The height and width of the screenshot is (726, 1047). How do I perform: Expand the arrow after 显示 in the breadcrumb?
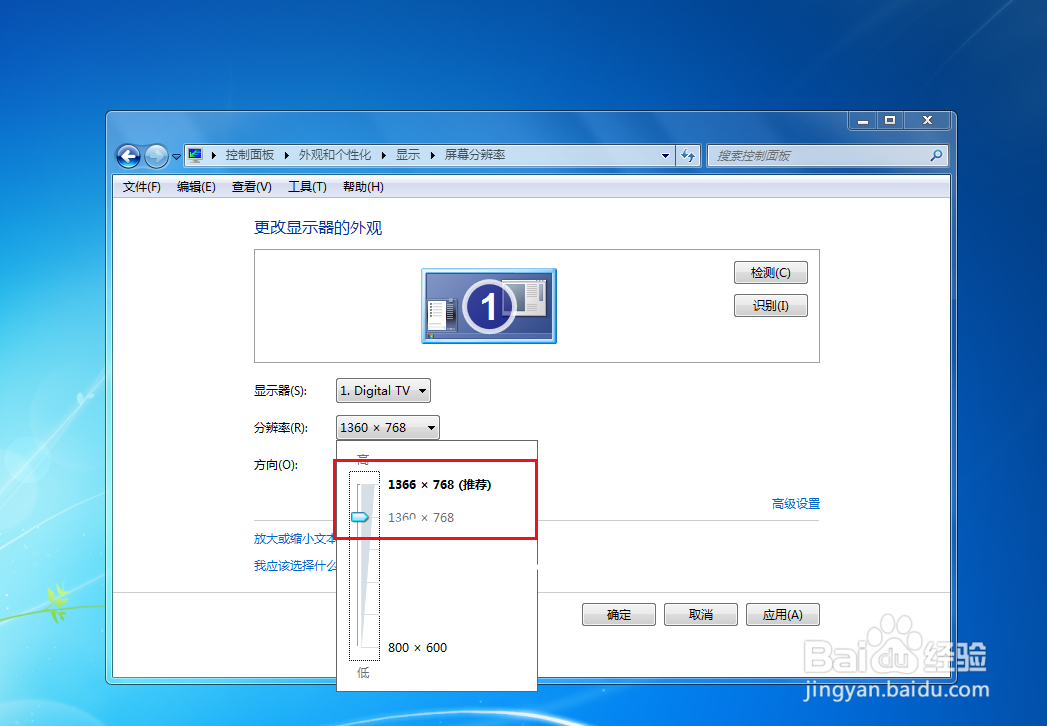[433, 155]
